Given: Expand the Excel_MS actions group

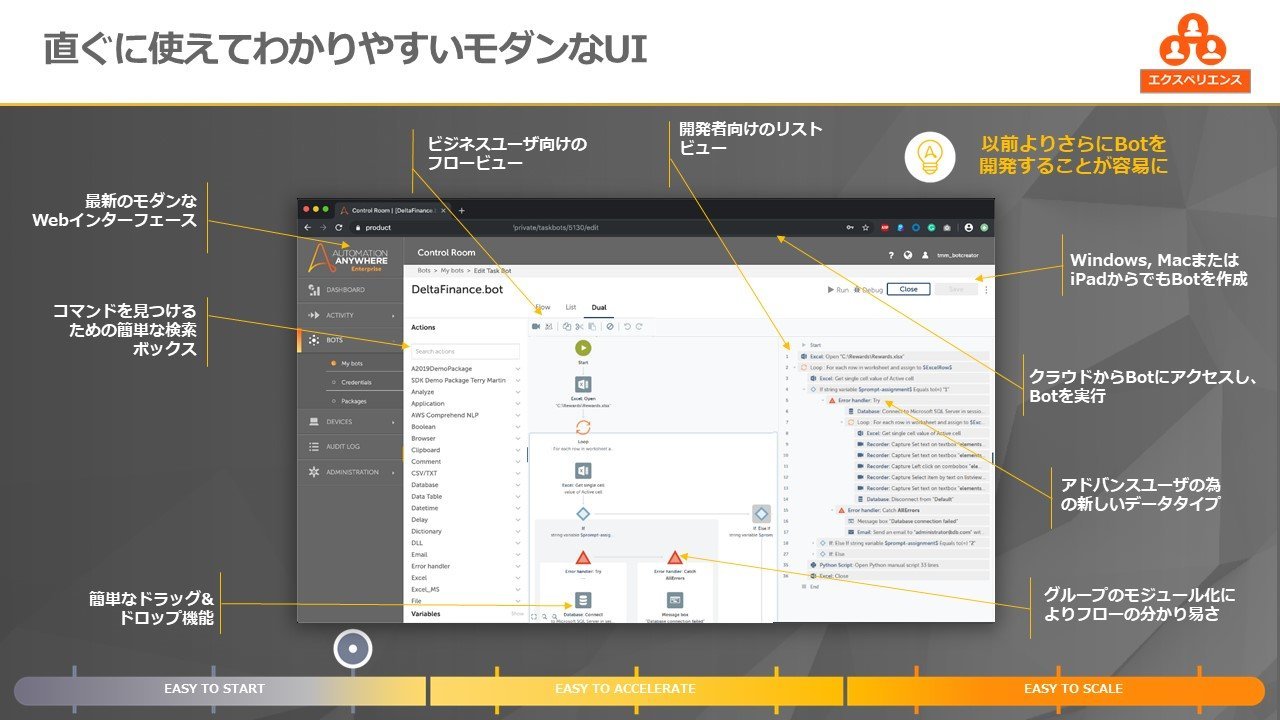Looking at the screenshot, I should coord(465,589).
